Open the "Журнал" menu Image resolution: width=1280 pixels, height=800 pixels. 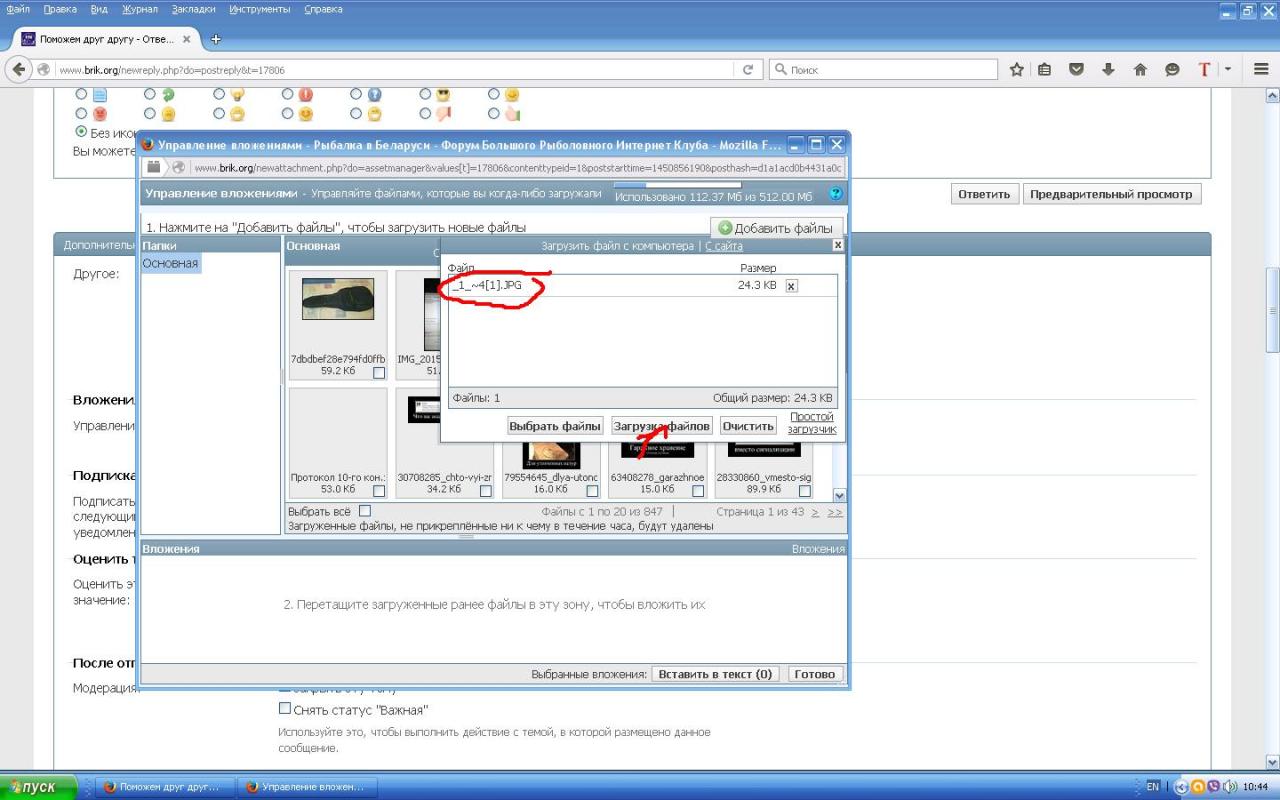tap(139, 9)
